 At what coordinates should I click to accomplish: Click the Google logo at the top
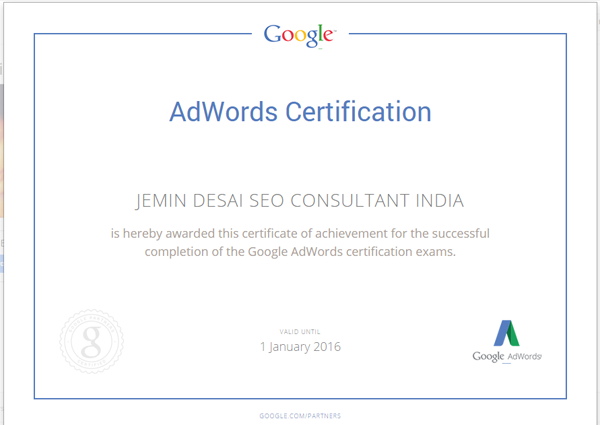point(300,36)
